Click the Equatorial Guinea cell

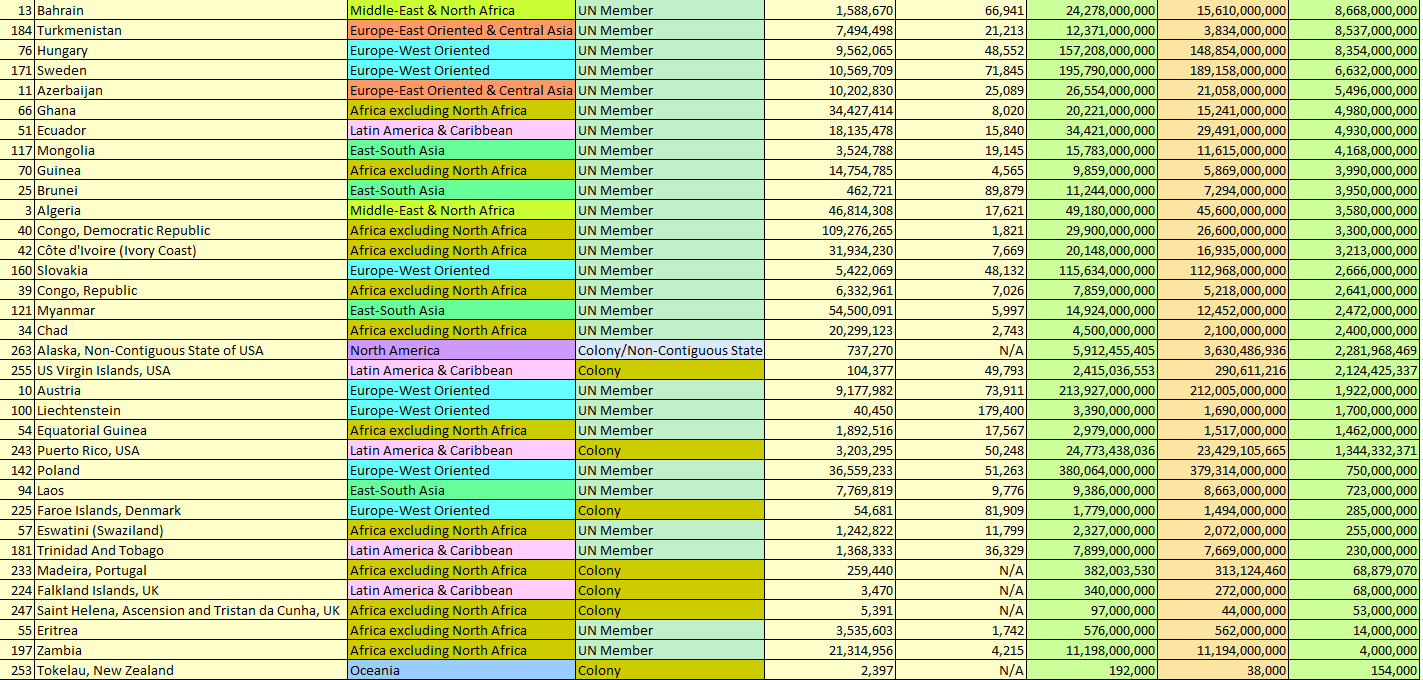click(x=191, y=430)
